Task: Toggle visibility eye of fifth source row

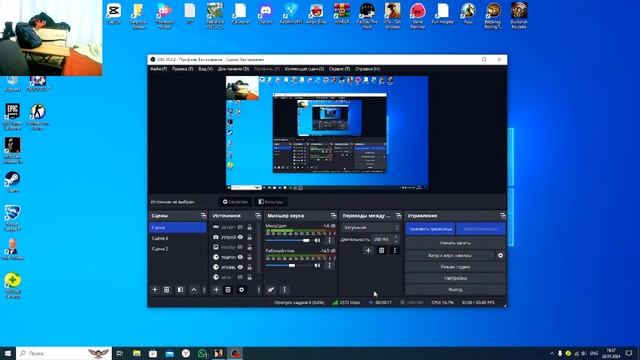Action: [240, 267]
